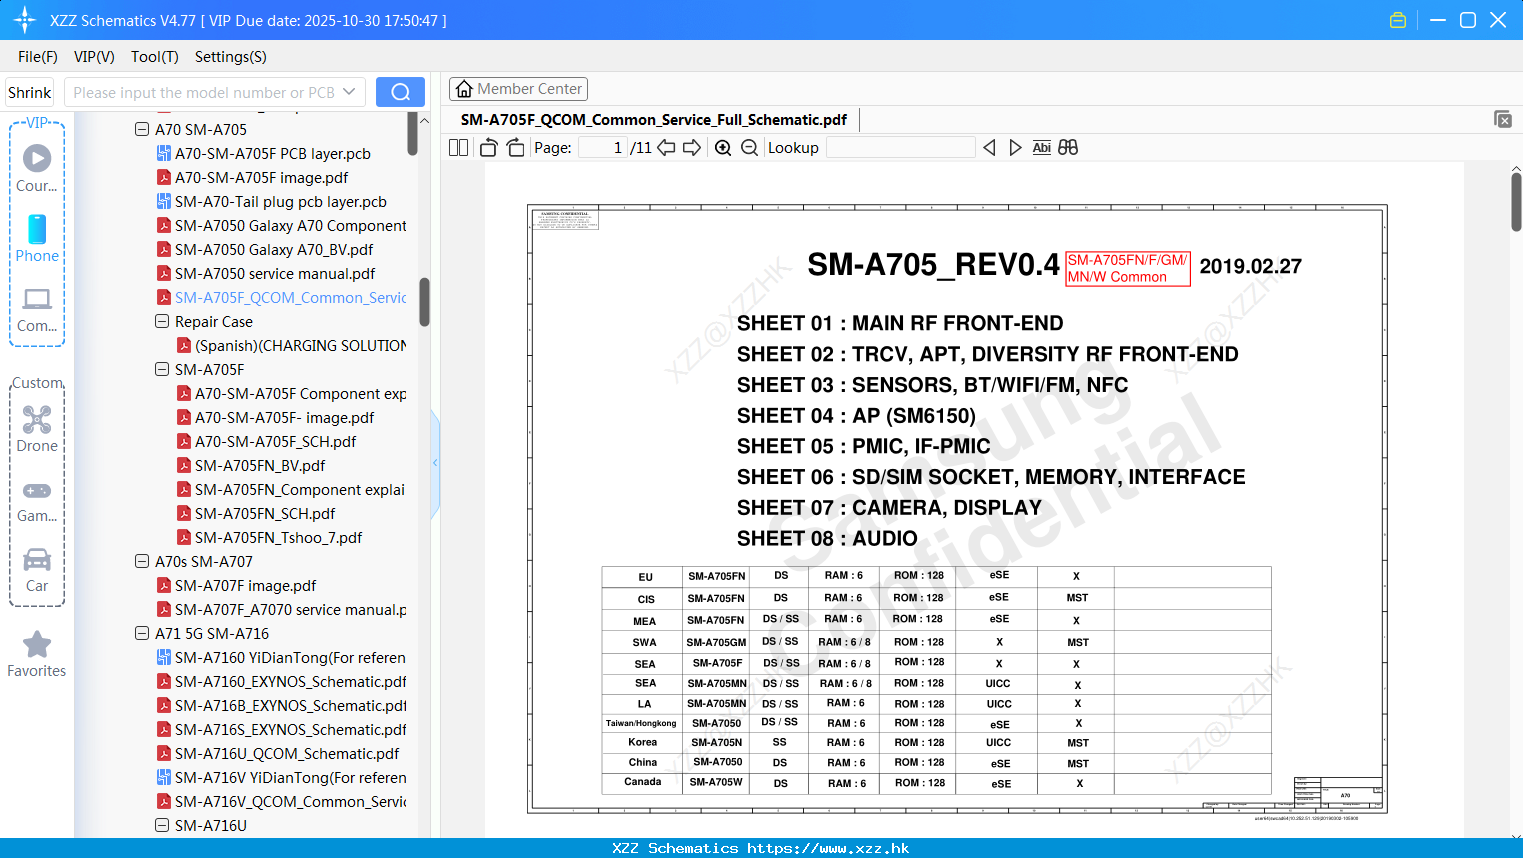Image resolution: width=1523 pixels, height=858 pixels.
Task: Click the pop-out window icon at right
Action: (1503, 119)
